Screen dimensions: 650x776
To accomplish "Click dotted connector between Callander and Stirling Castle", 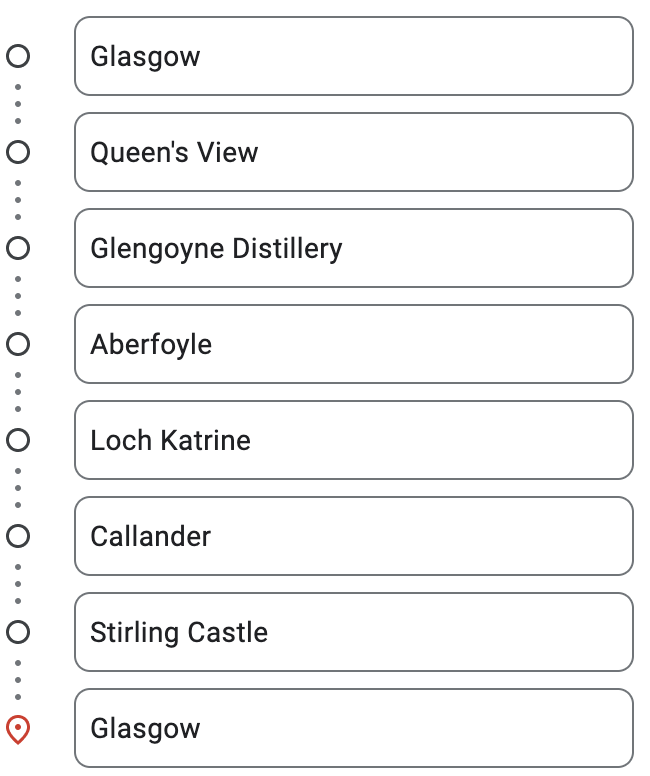I will (x=18, y=584).
